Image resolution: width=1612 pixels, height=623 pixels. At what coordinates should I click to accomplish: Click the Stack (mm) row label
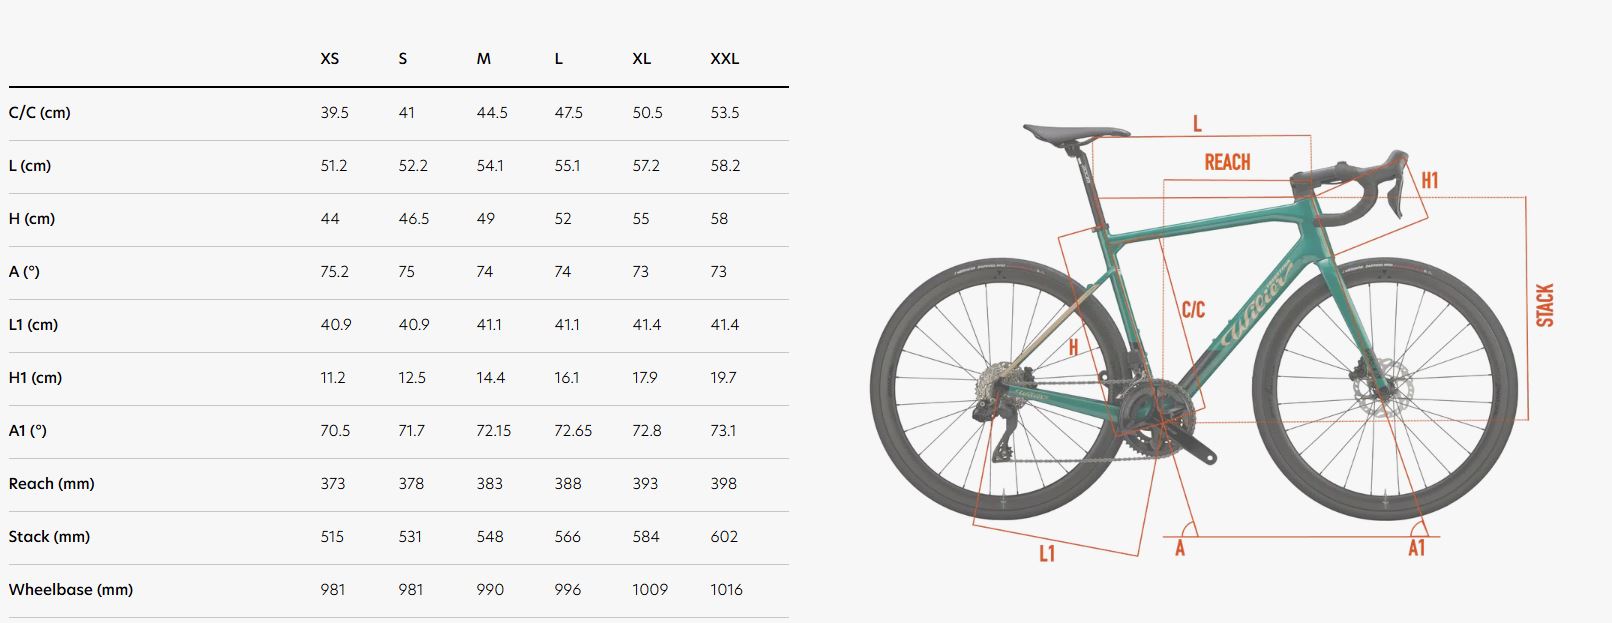[x=49, y=537]
